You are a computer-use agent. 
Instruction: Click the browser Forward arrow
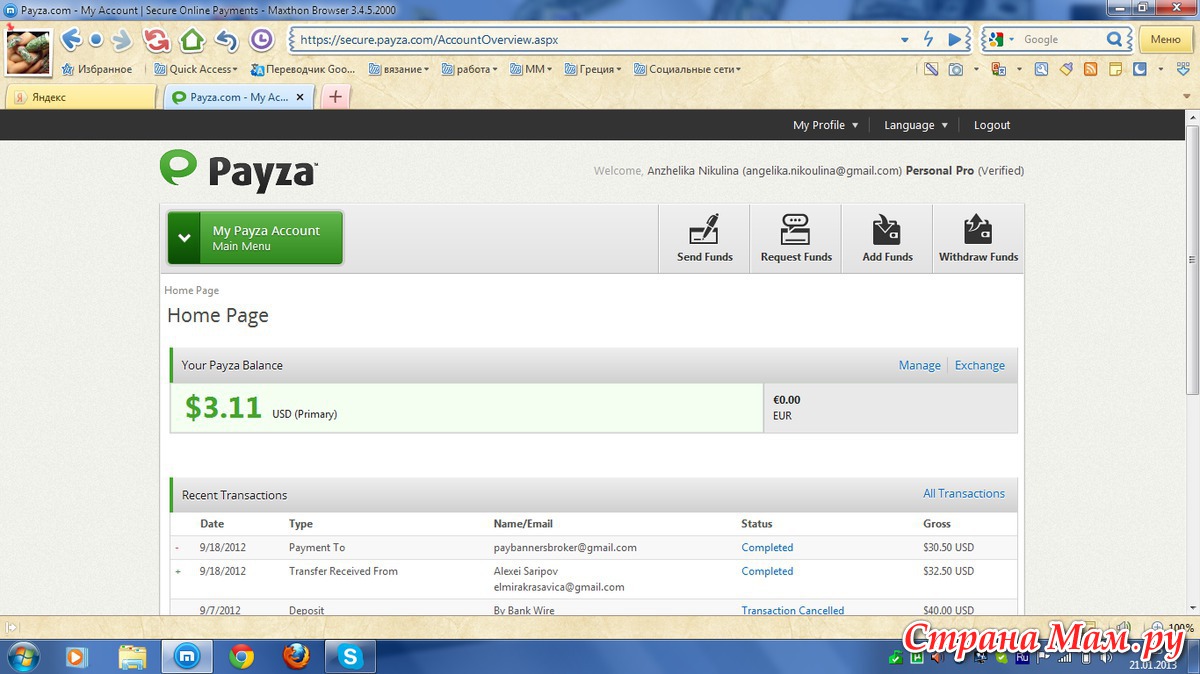click(x=122, y=40)
